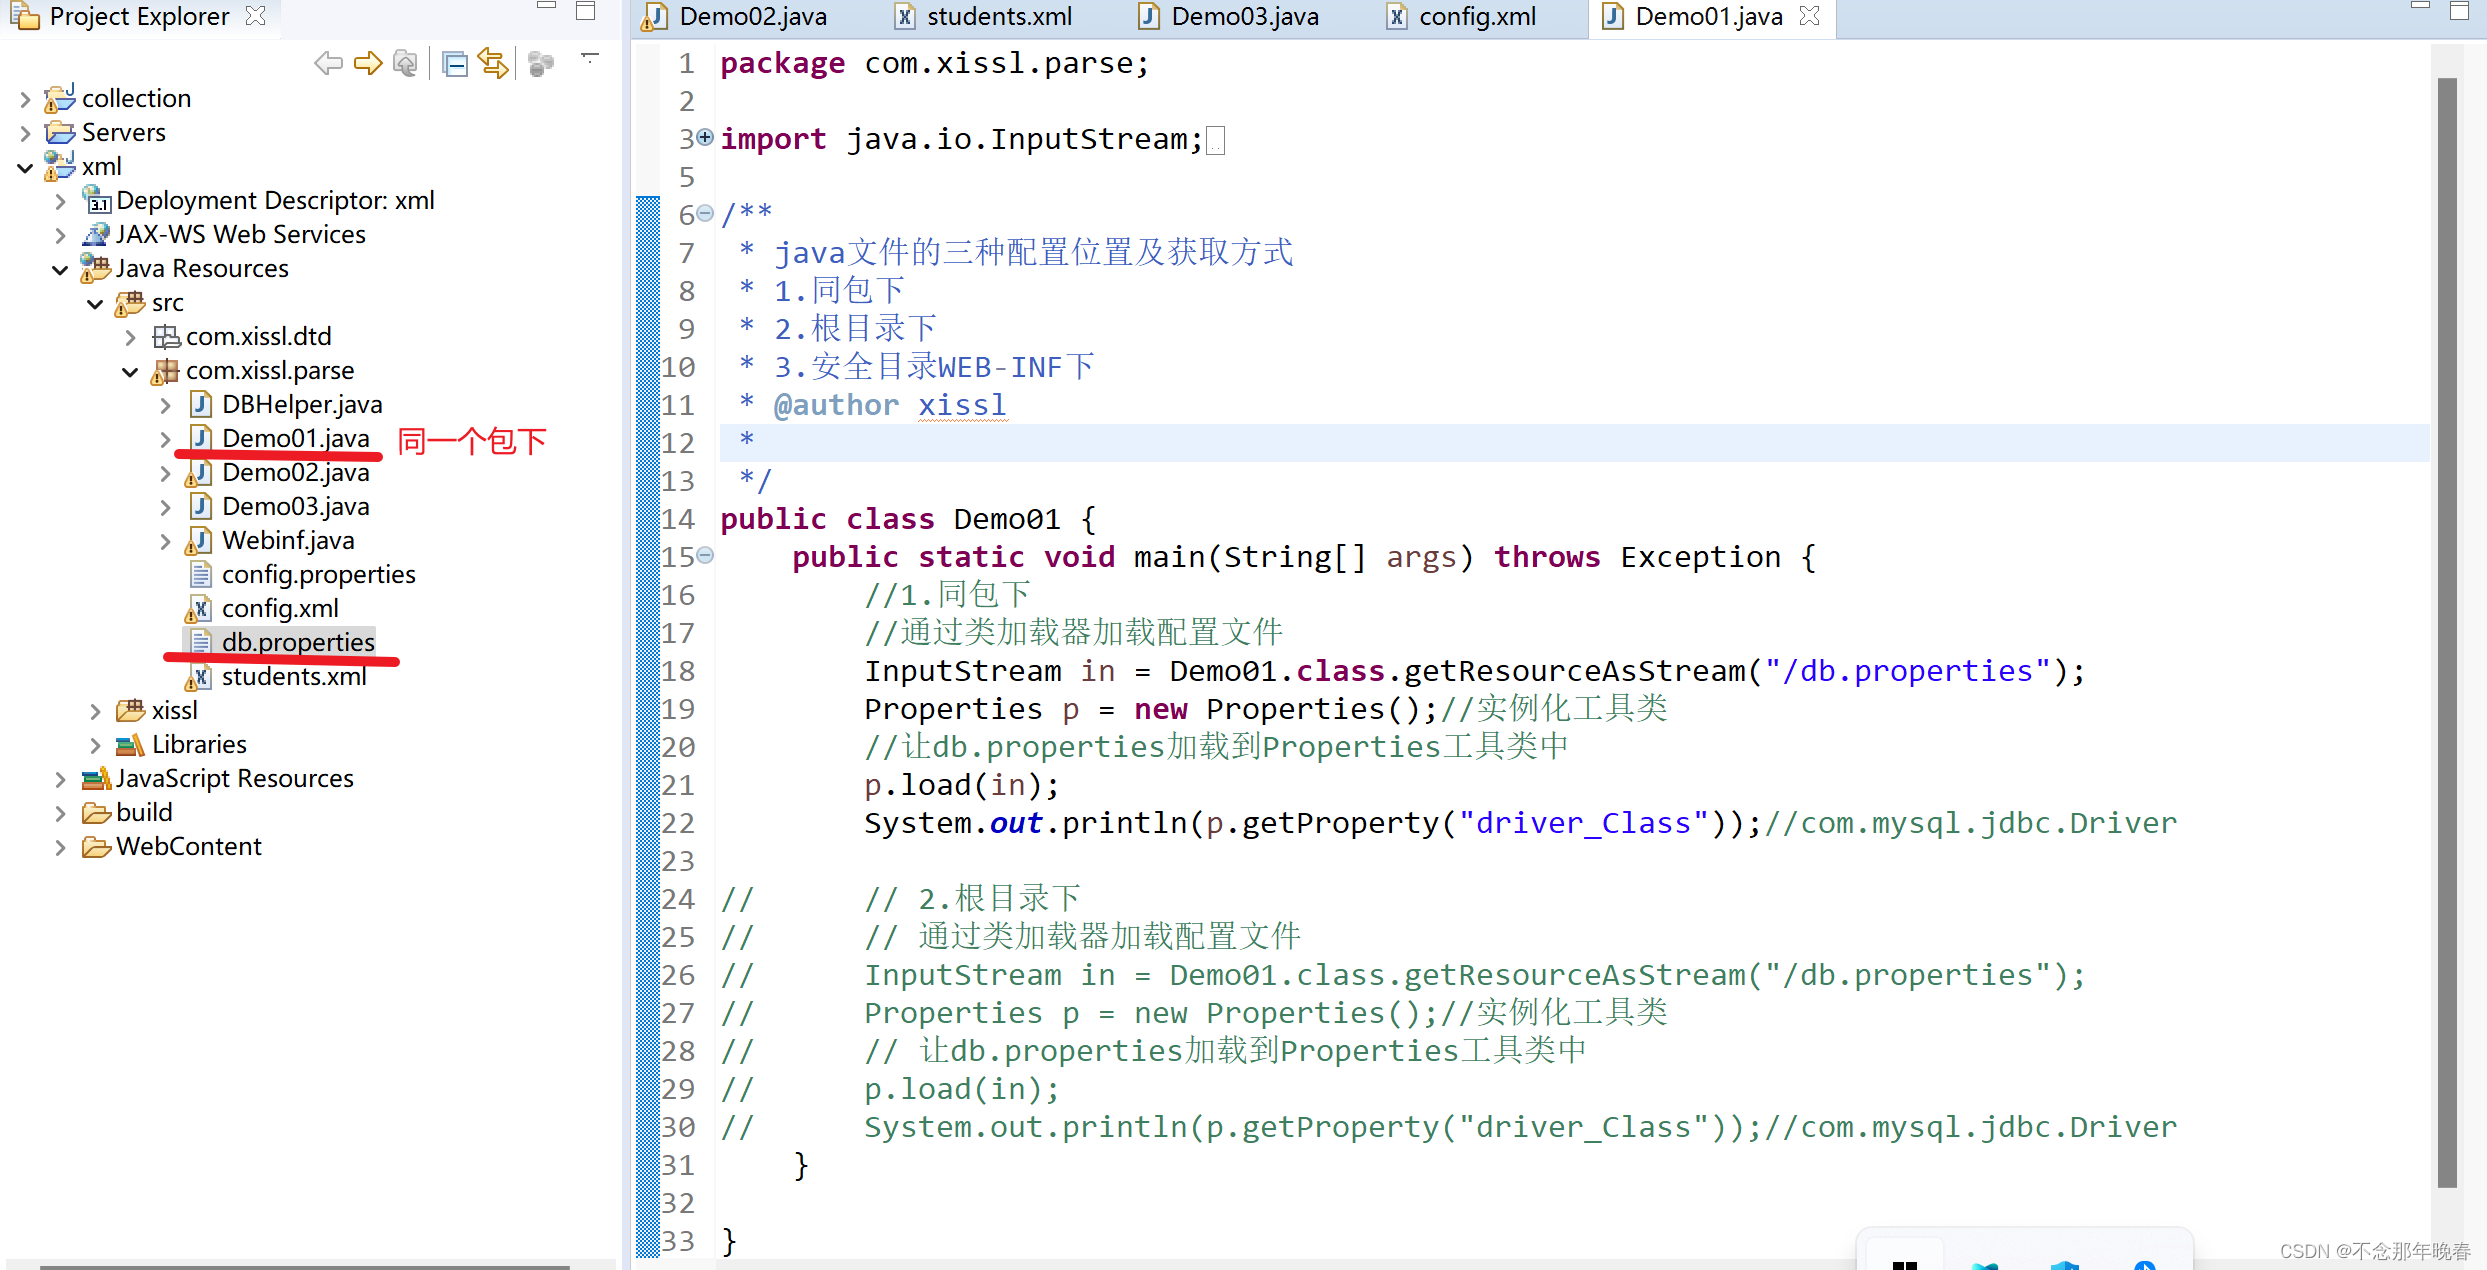Click the Java file icon next to DBHelper.java
The width and height of the screenshot is (2487, 1270).
pos(201,404)
